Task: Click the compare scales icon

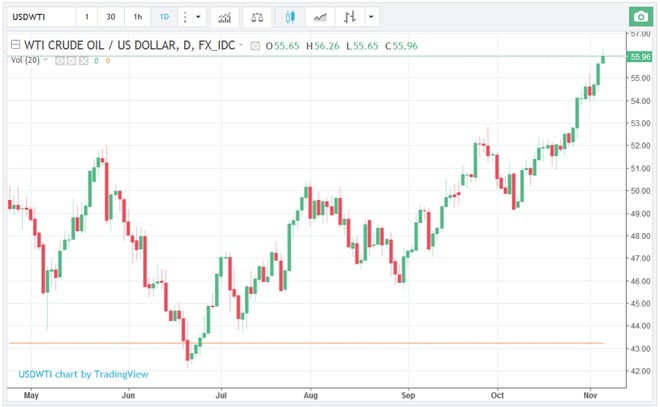Action: pyautogui.click(x=258, y=17)
